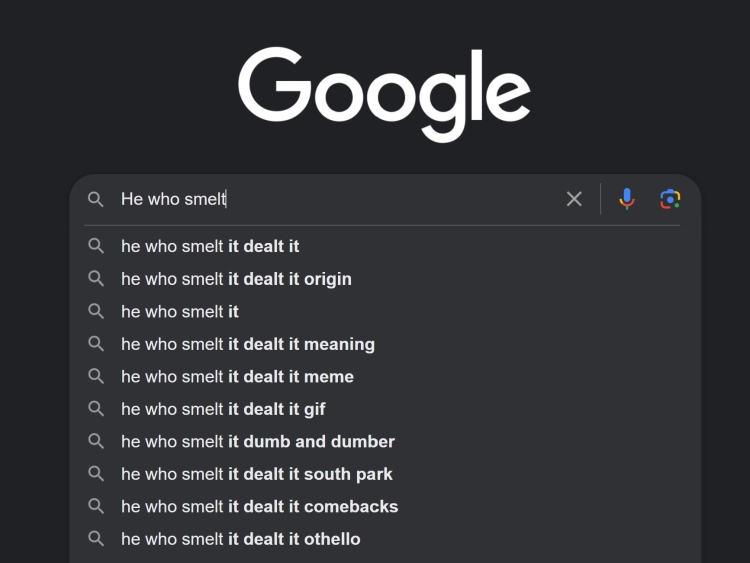This screenshot has height=563, width=750.
Task: Choose "he who smelt it dealt it origin"
Action: pyautogui.click(x=236, y=279)
